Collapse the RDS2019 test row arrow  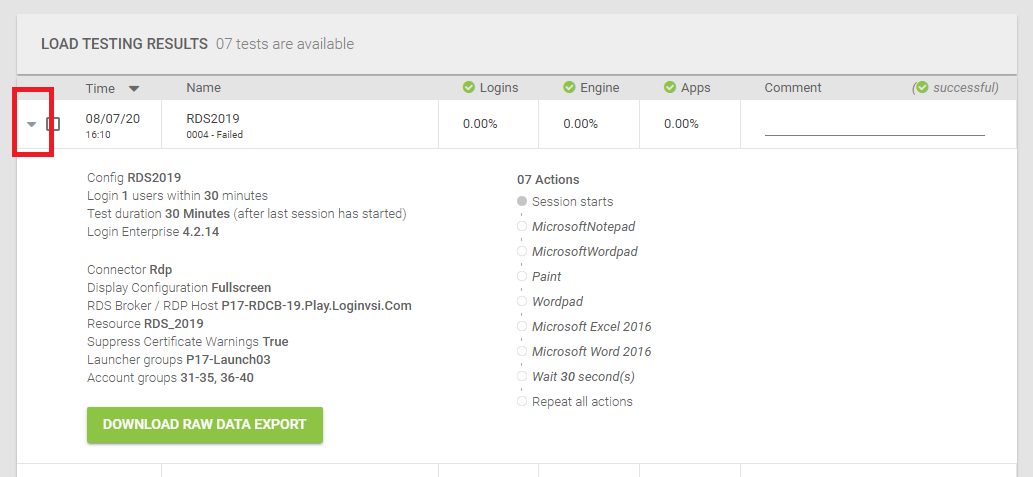point(31,125)
